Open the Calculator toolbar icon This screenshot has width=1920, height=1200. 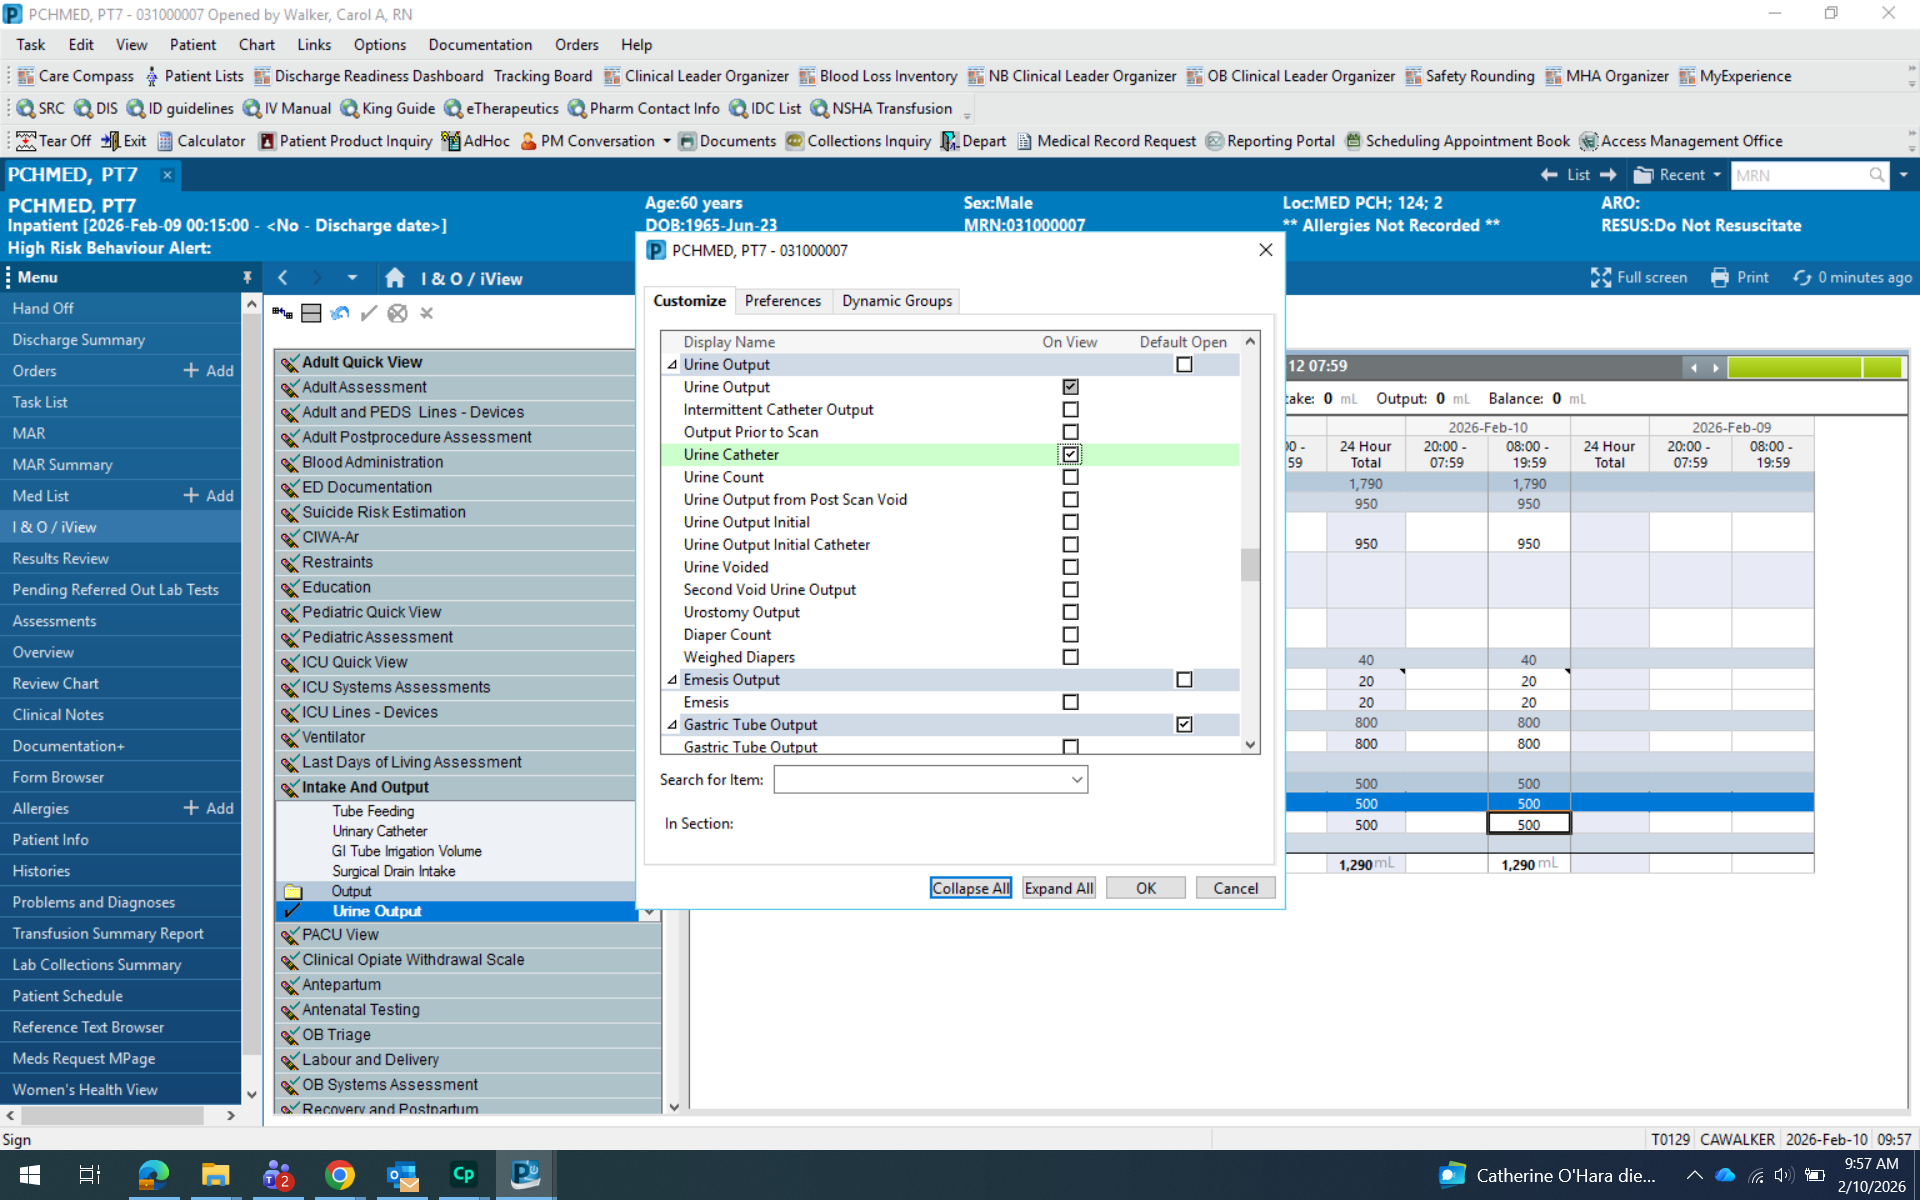coord(166,141)
